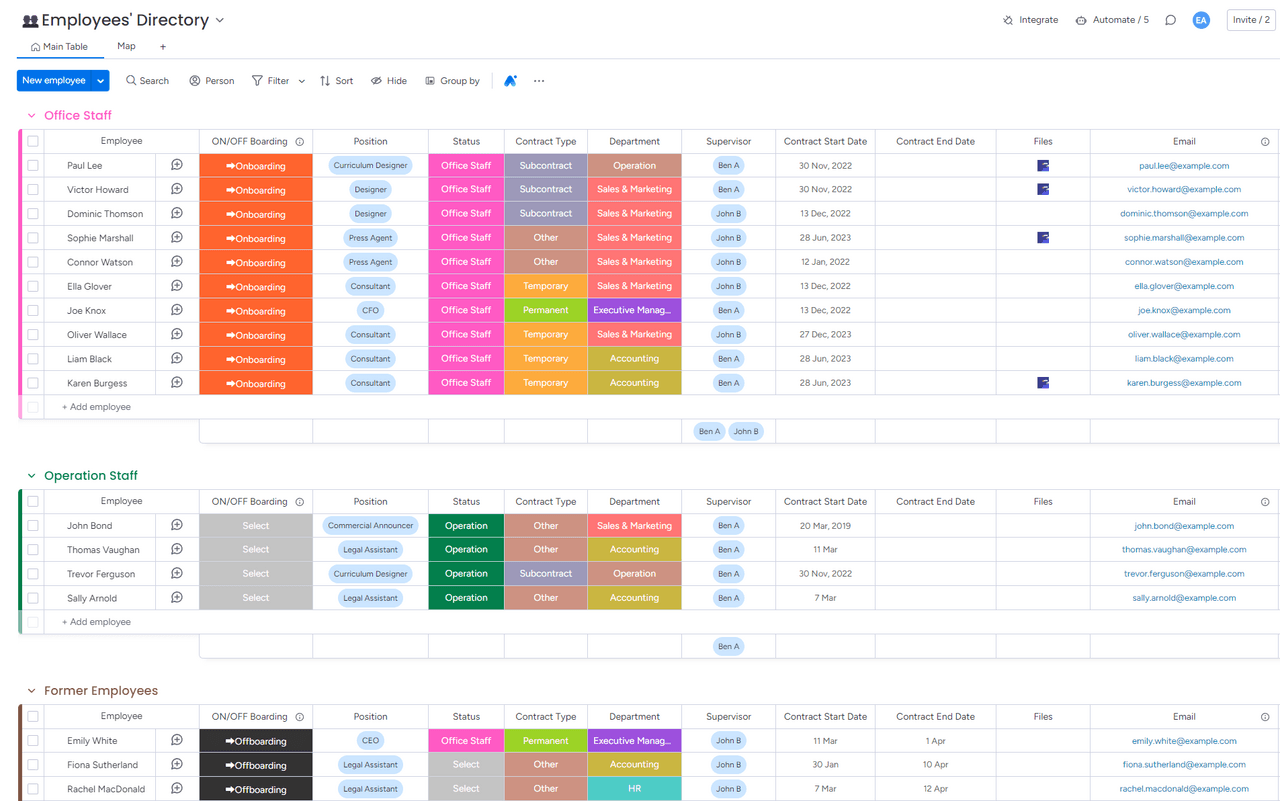Viewport: 1280px width, 801px height.
Task: Choose Status for Rachel MacDonald
Action: click(x=466, y=789)
